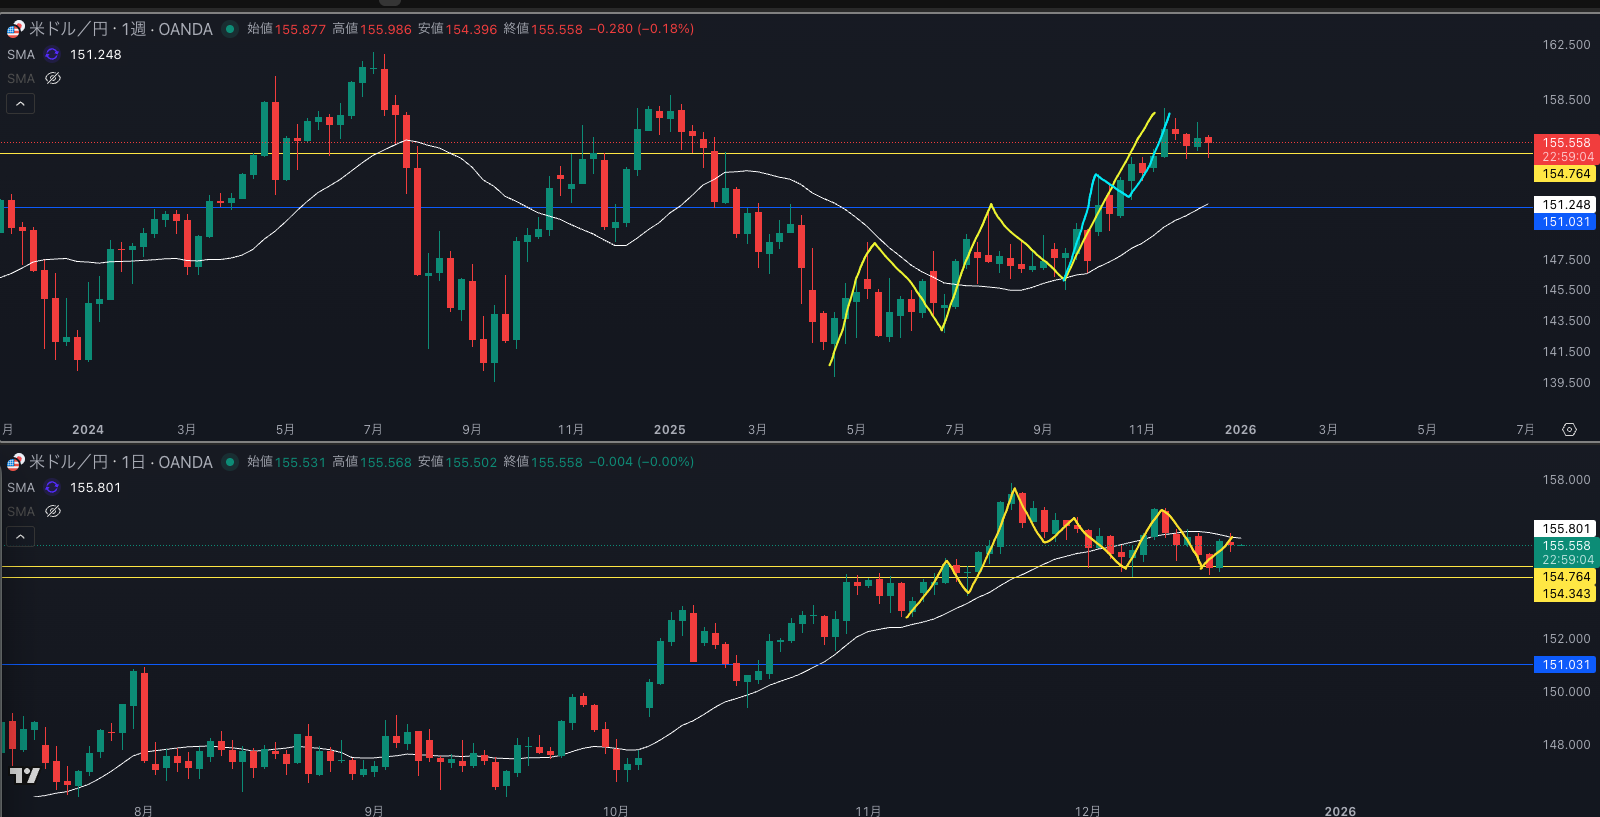Viewport: 1600px width, 817px height.
Task: Show the hidden SMA indicator on daily chart
Action: (x=53, y=511)
